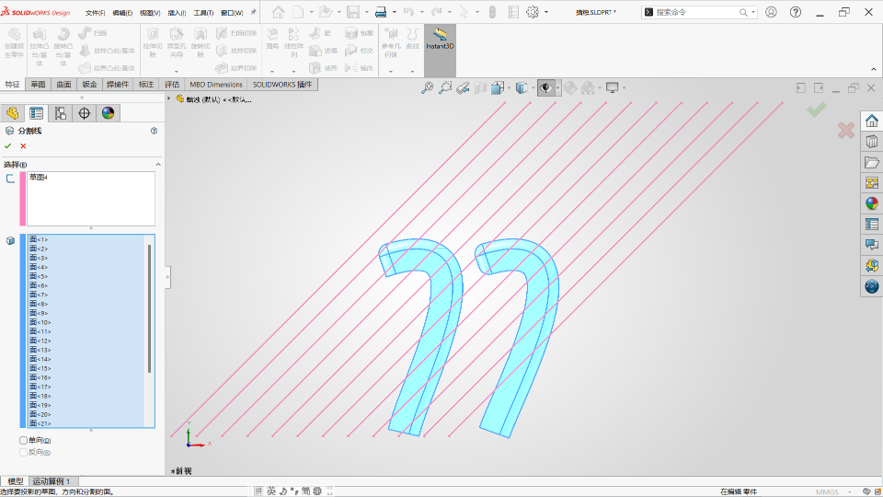Switch to ConfigurationManager tab icon
Image resolution: width=883 pixels, height=497 pixels.
point(60,113)
